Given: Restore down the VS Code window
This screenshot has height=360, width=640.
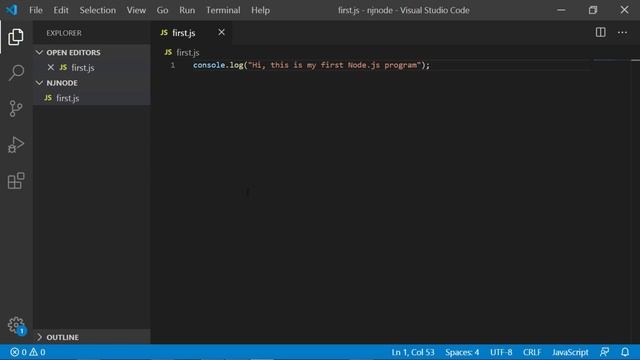Looking at the screenshot, I should 593,10.
